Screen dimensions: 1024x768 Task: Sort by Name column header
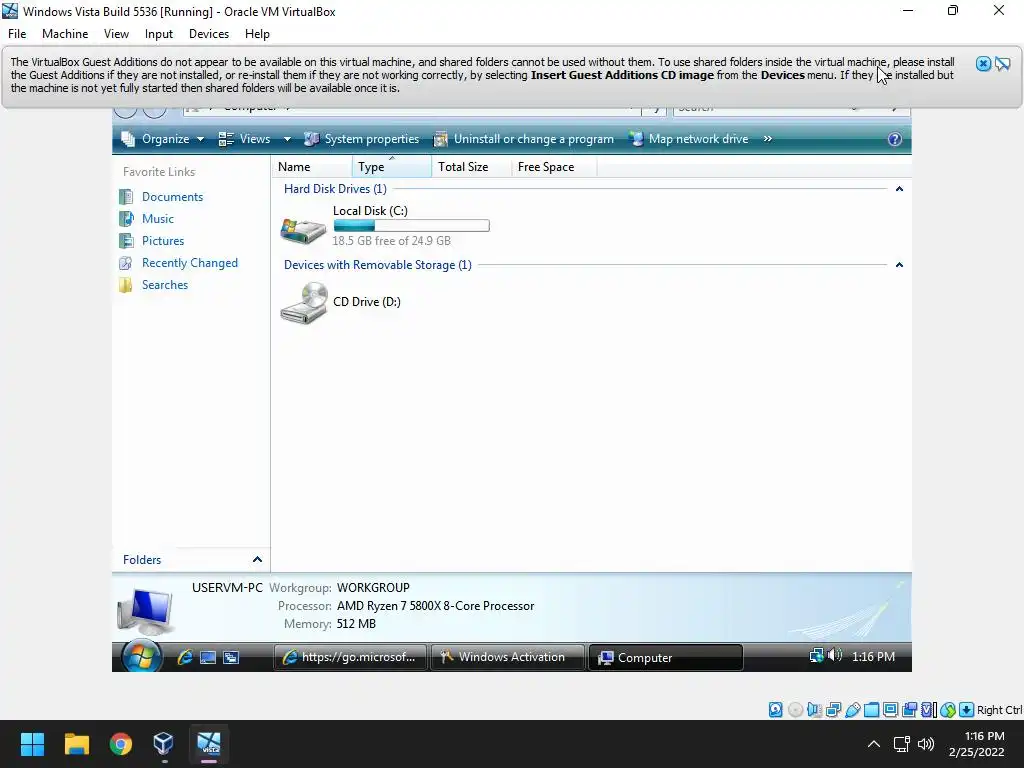(312, 167)
